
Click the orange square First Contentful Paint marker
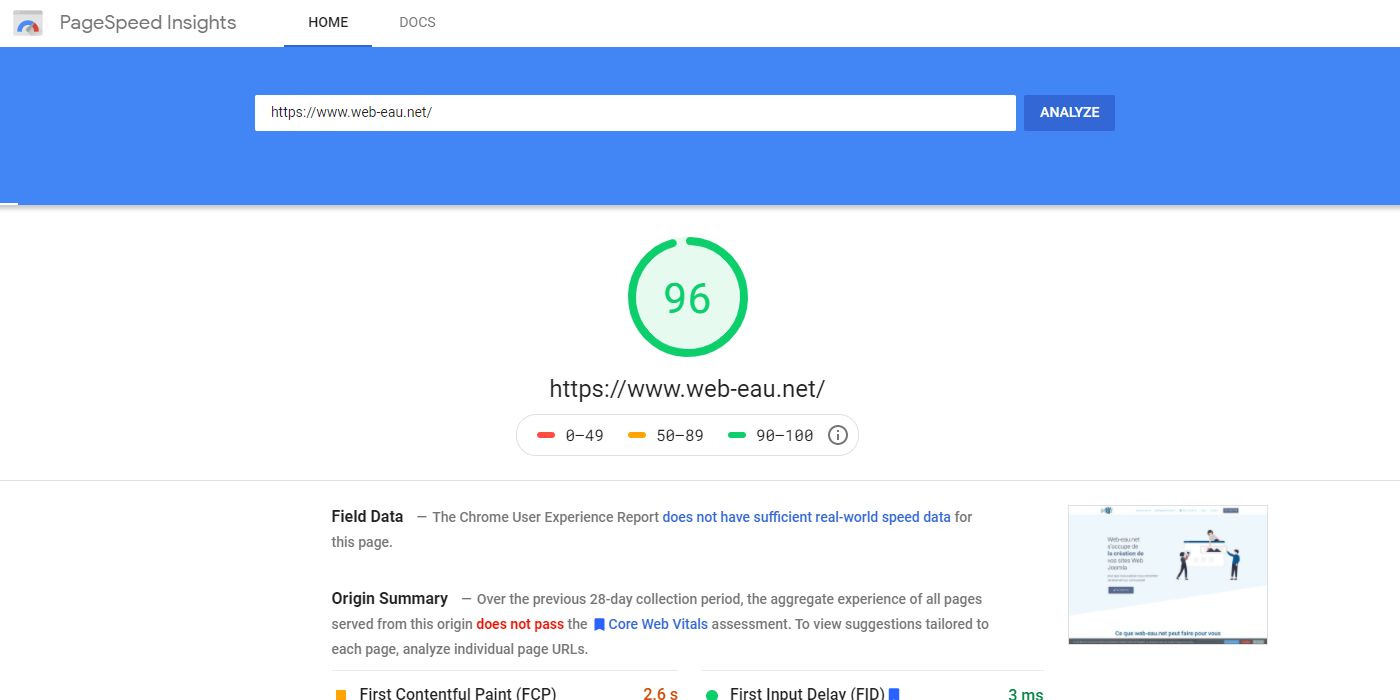(x=341, y=694)
